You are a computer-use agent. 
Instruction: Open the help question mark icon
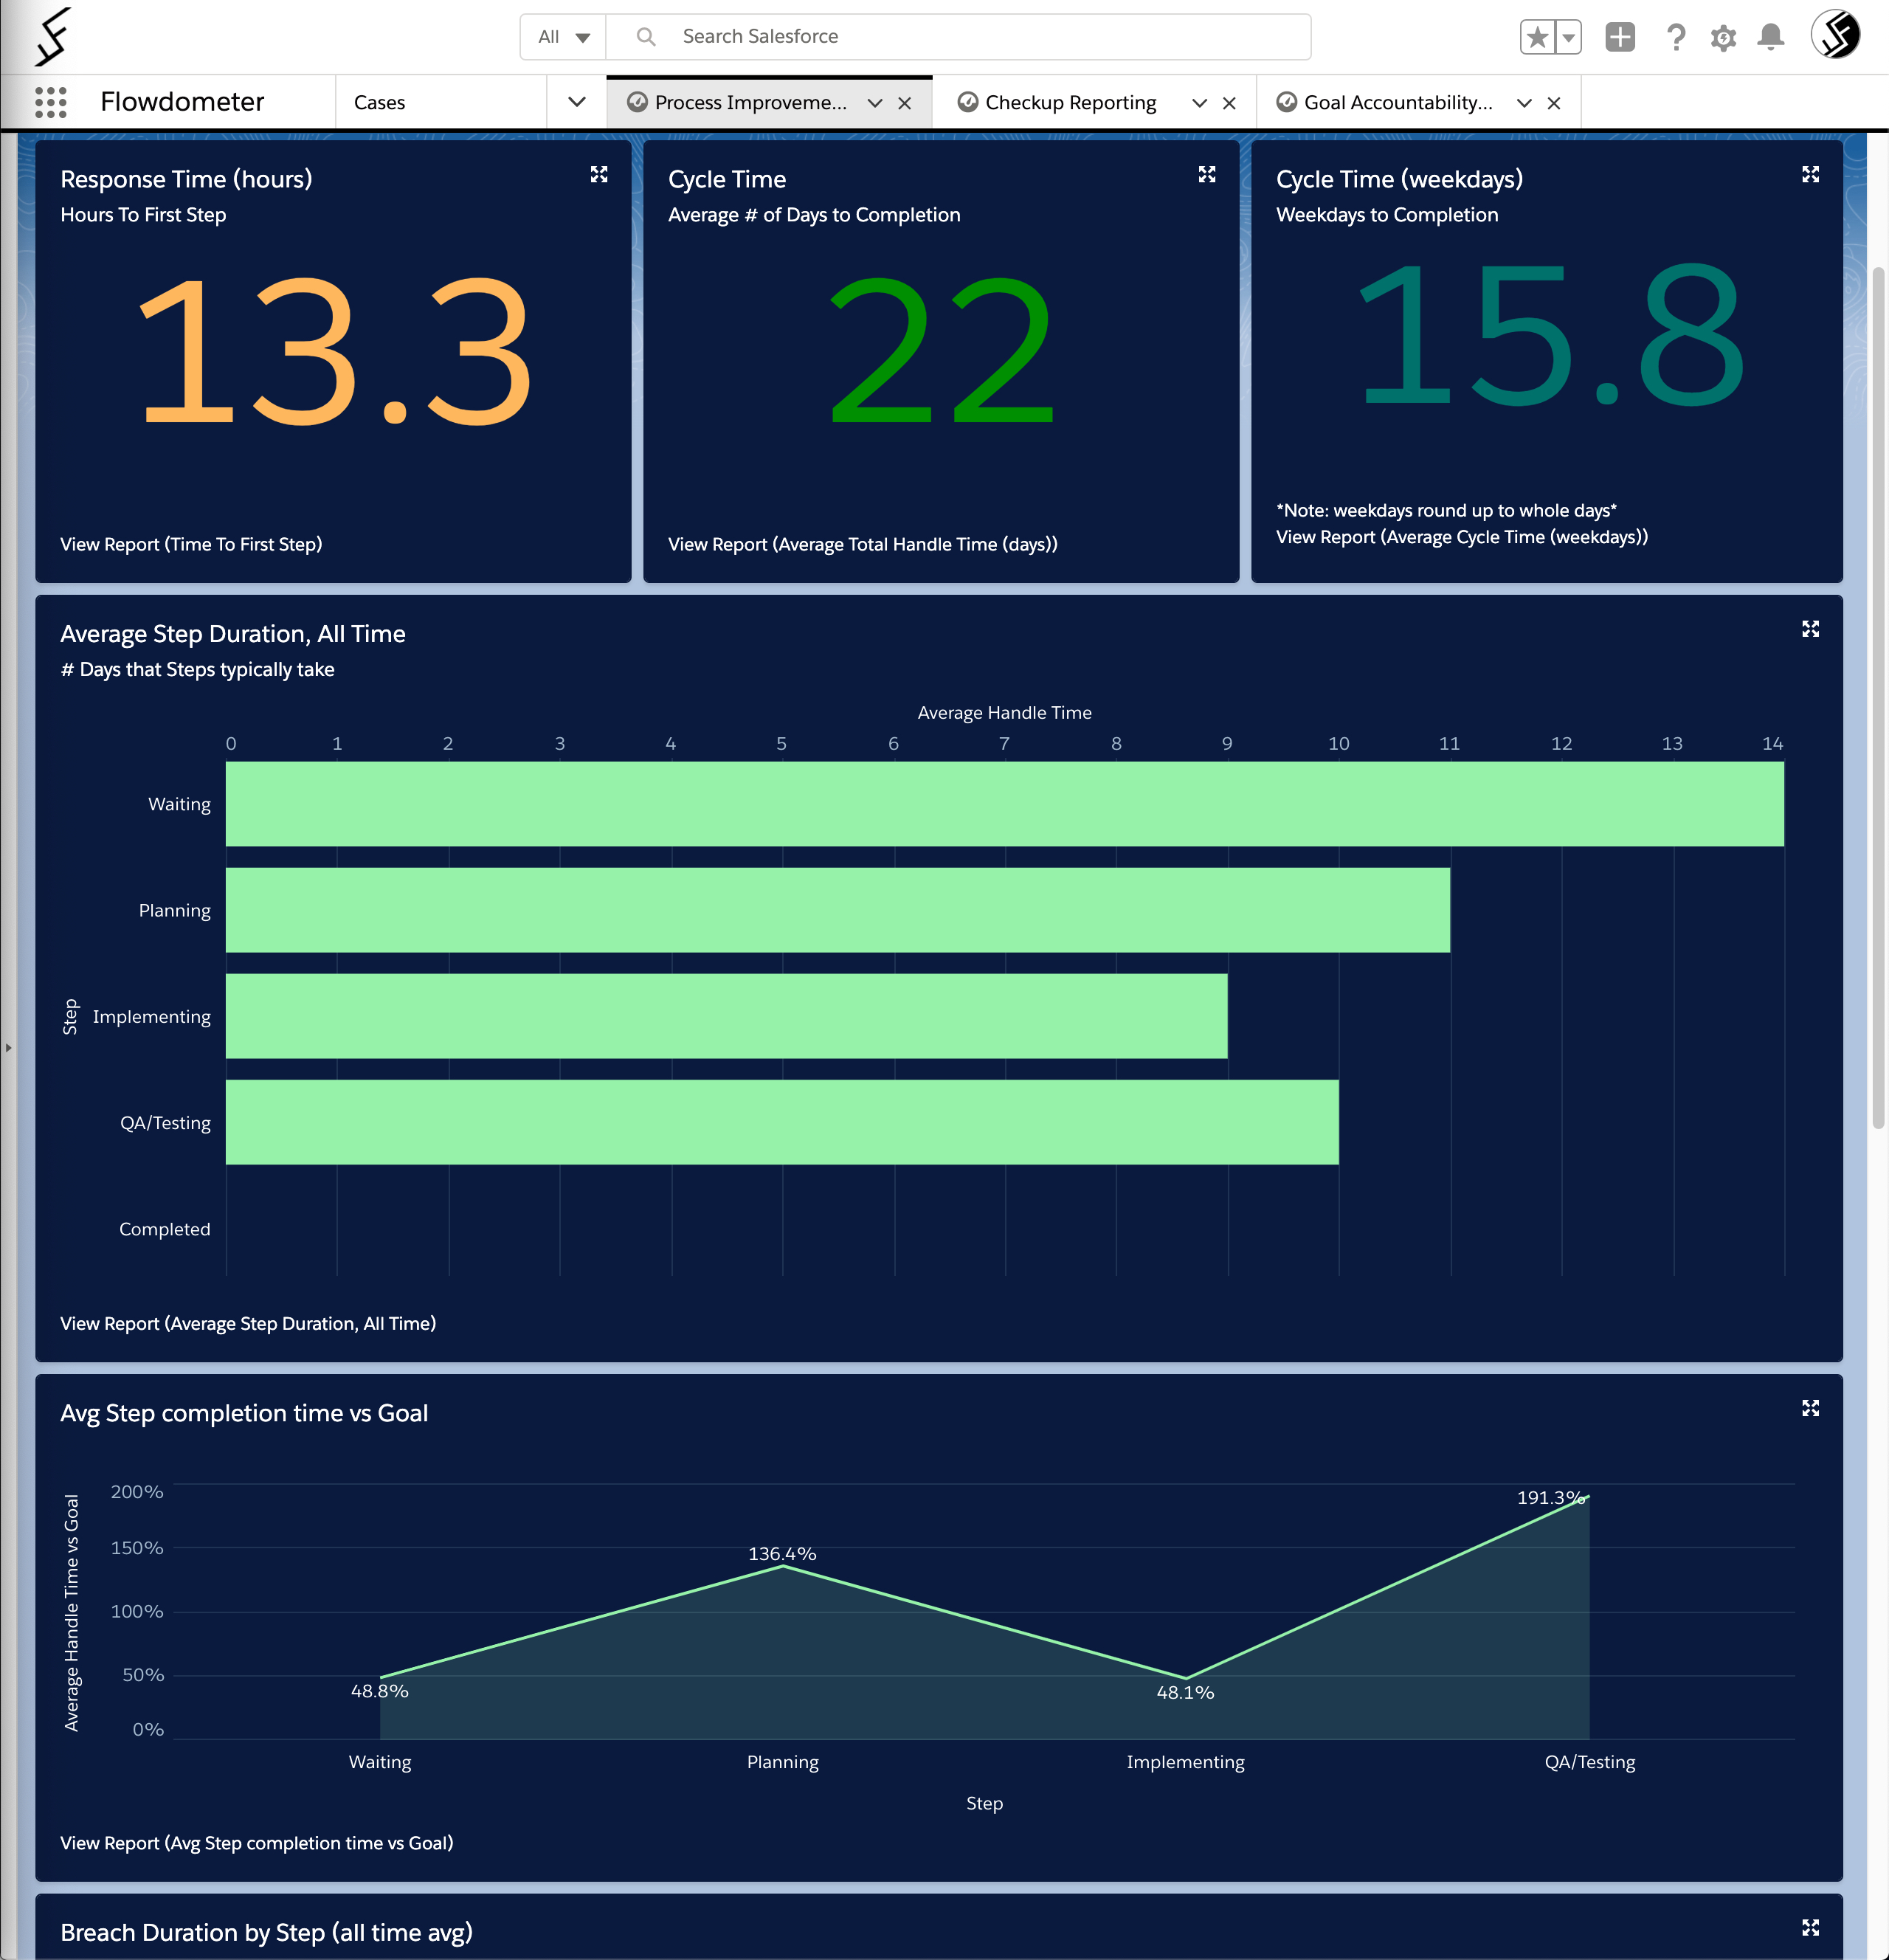pos(1675,38)
